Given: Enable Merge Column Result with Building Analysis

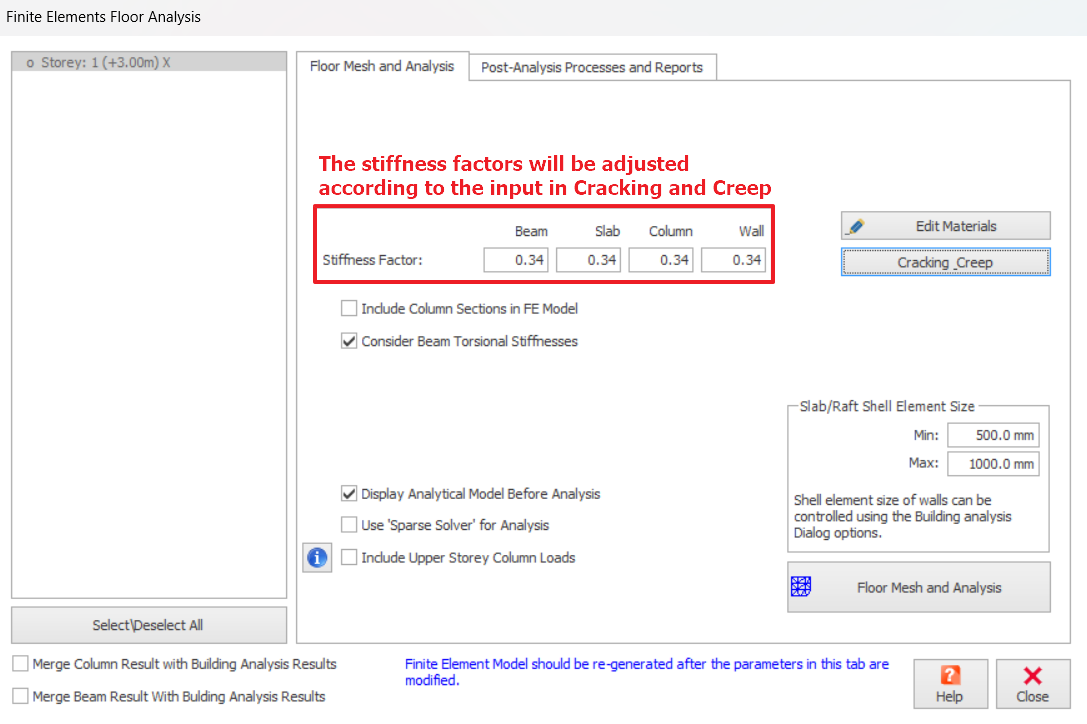Looking at the screenshot, I should [x=21, y=664].
